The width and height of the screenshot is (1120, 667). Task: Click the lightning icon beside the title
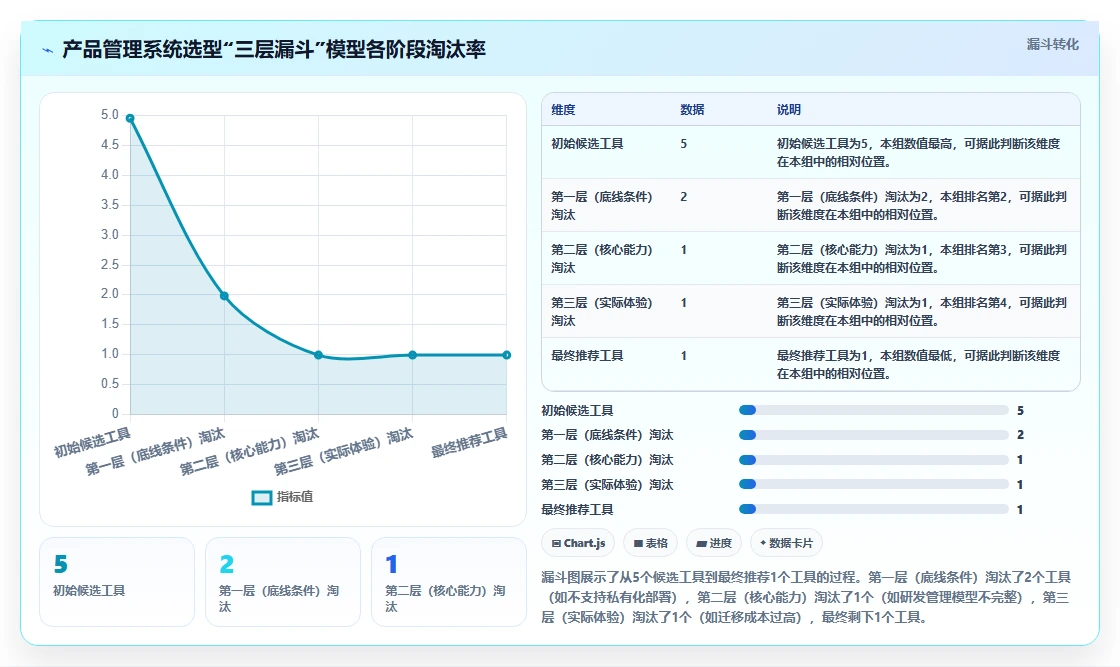48,50
